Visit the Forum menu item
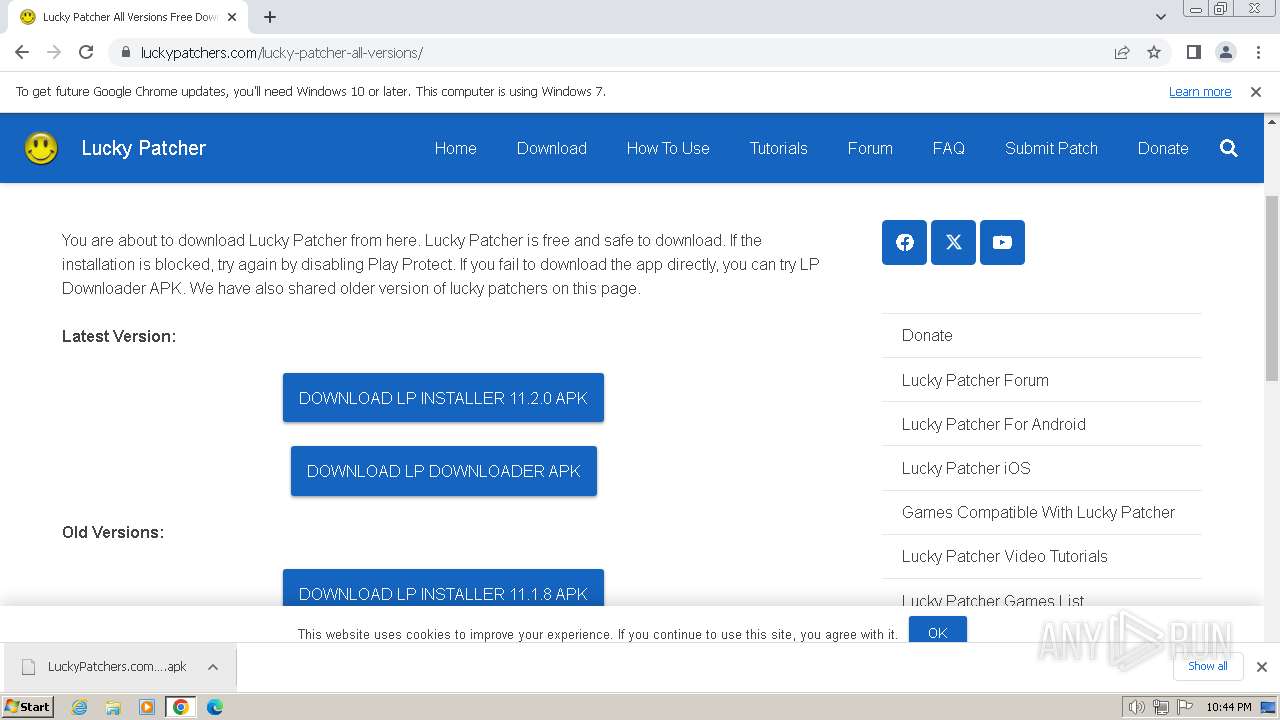The height and width of the screenshot is (720, 1280). point(870,148)
